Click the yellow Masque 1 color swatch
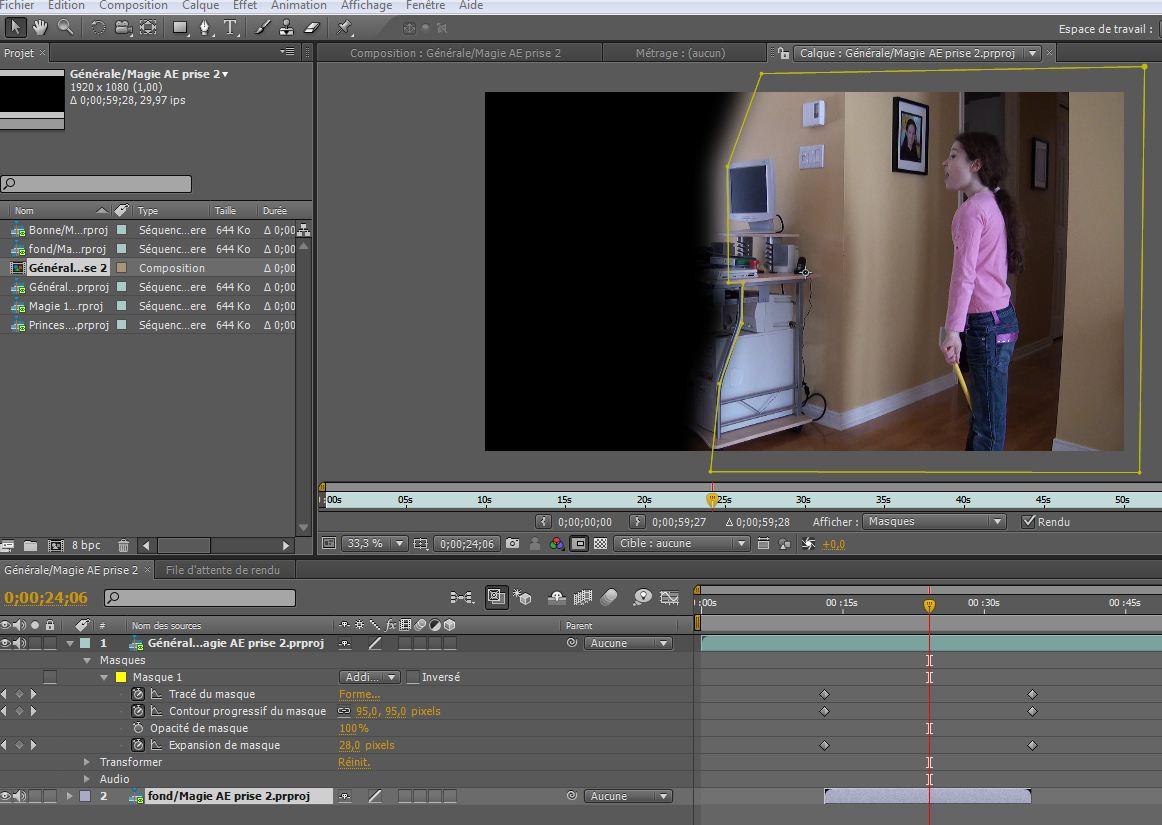The image size is (1162, 825). pyautogui.click(x=121, y=677)
